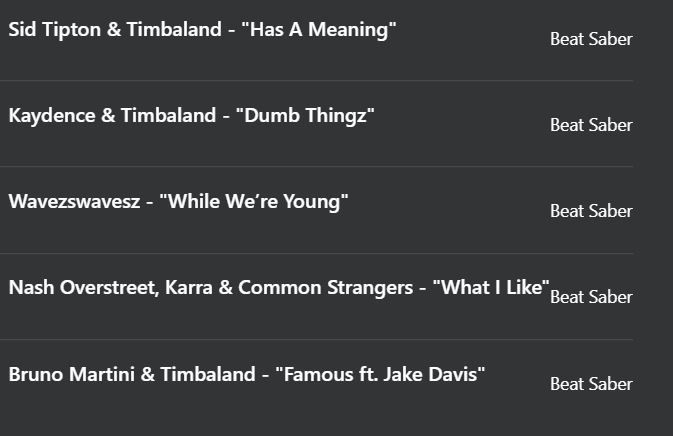Screen dimensions: 673x436
Task: Select the "Famous ft. Jake Davis" song title
Action: coord(380,374)
